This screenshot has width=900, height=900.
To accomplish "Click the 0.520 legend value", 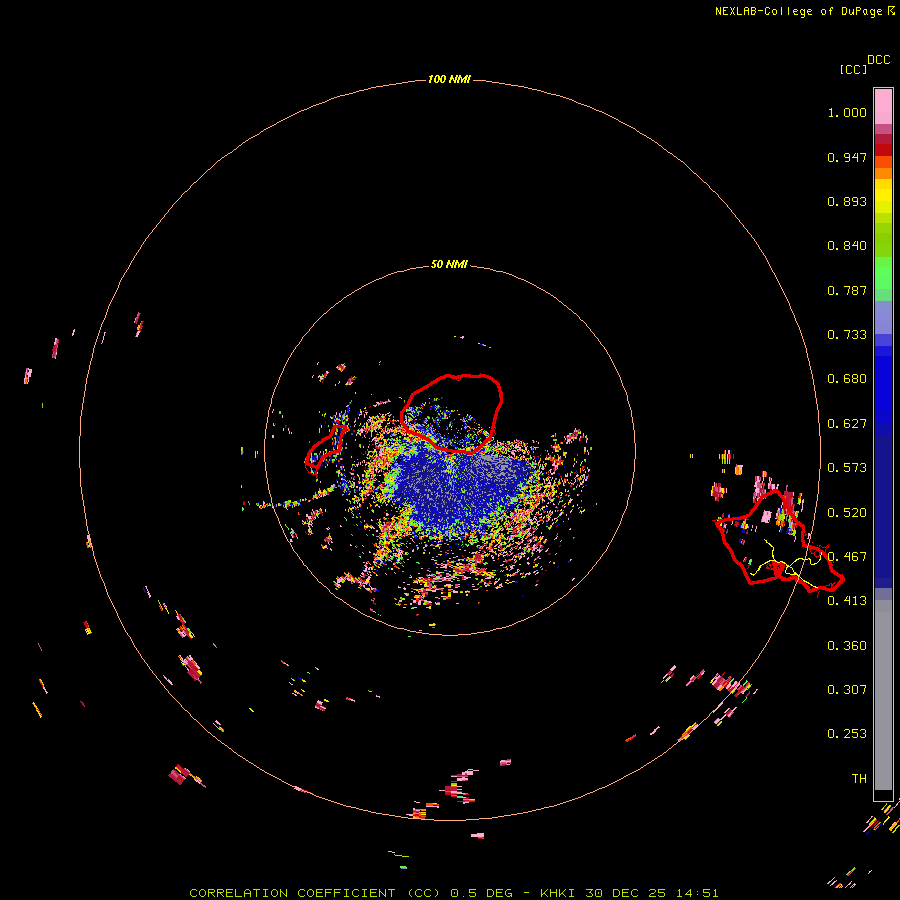I will (x=847, y=513).
